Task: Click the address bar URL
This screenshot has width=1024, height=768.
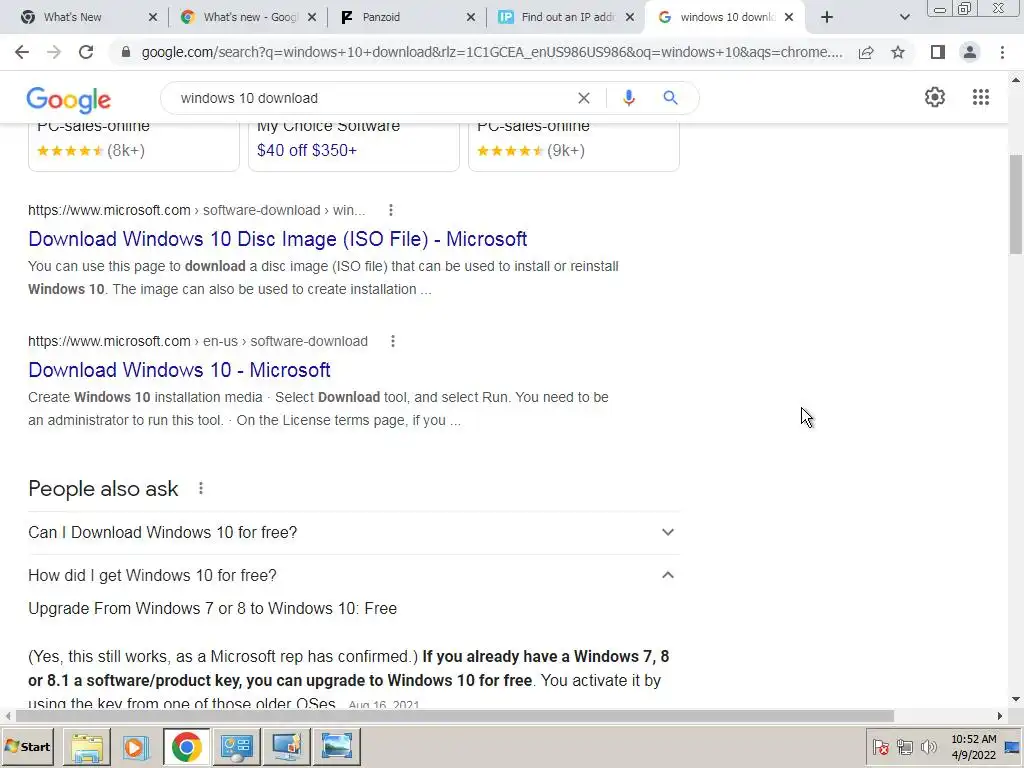Action: click(492, 52)
